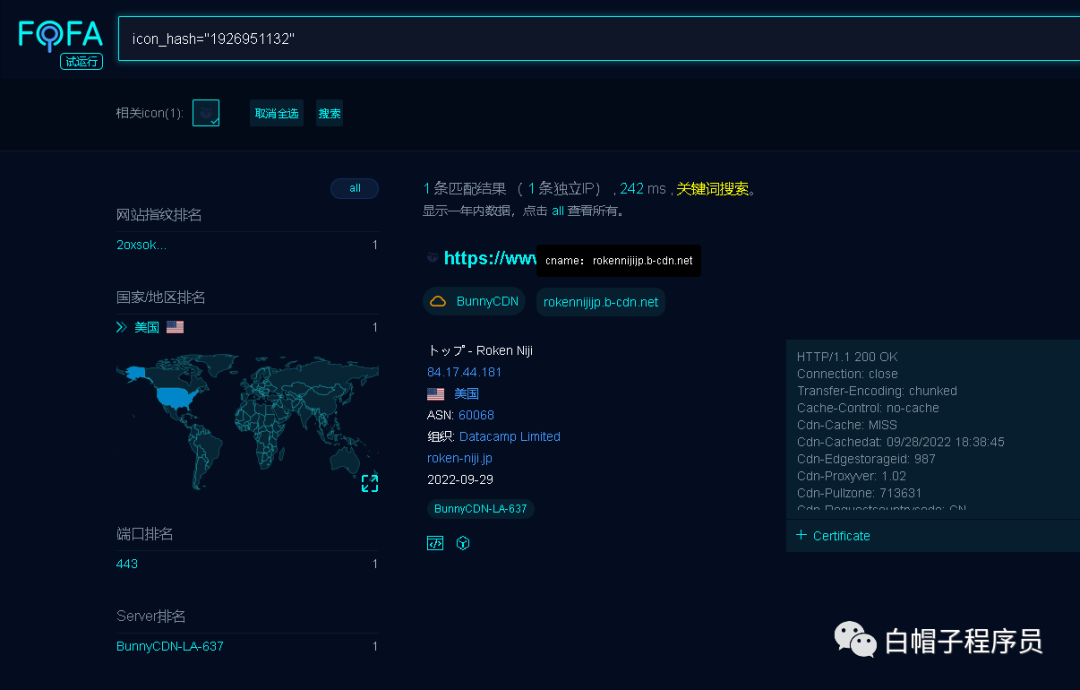The width and height of the screenshot is (1080, 690).
Task: Filter by port 443
Action: point(127,563)
